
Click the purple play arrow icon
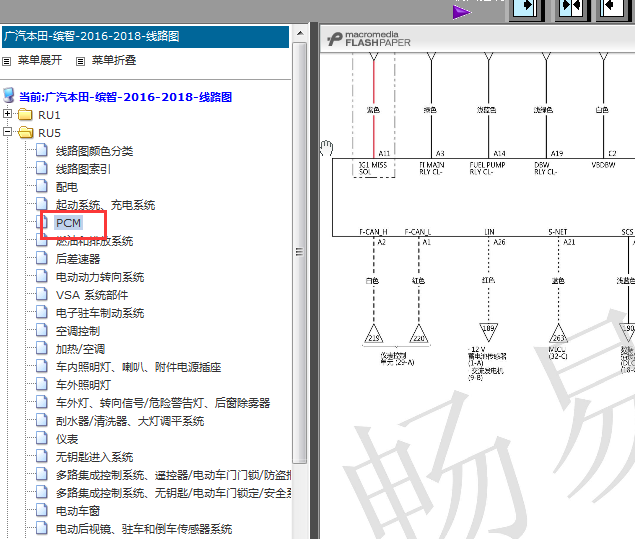(x=461, y=12)
